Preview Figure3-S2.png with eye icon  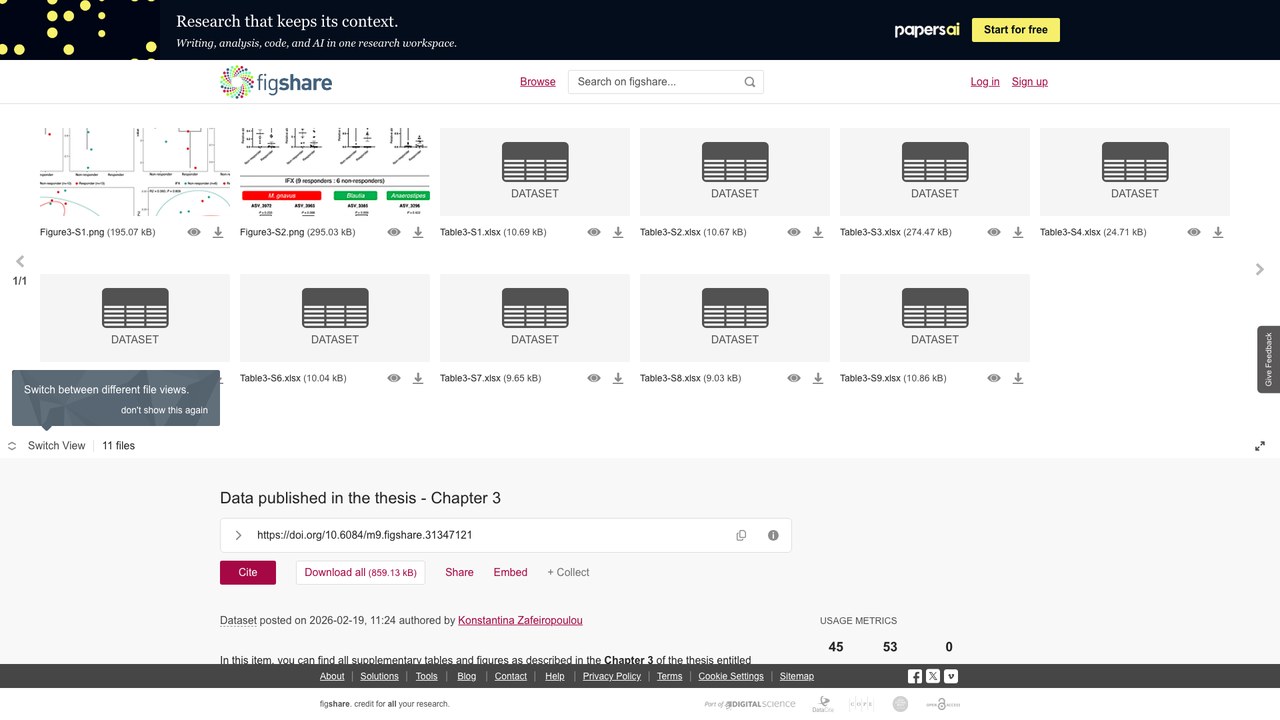pyautogui.click(x=394, y=232)
